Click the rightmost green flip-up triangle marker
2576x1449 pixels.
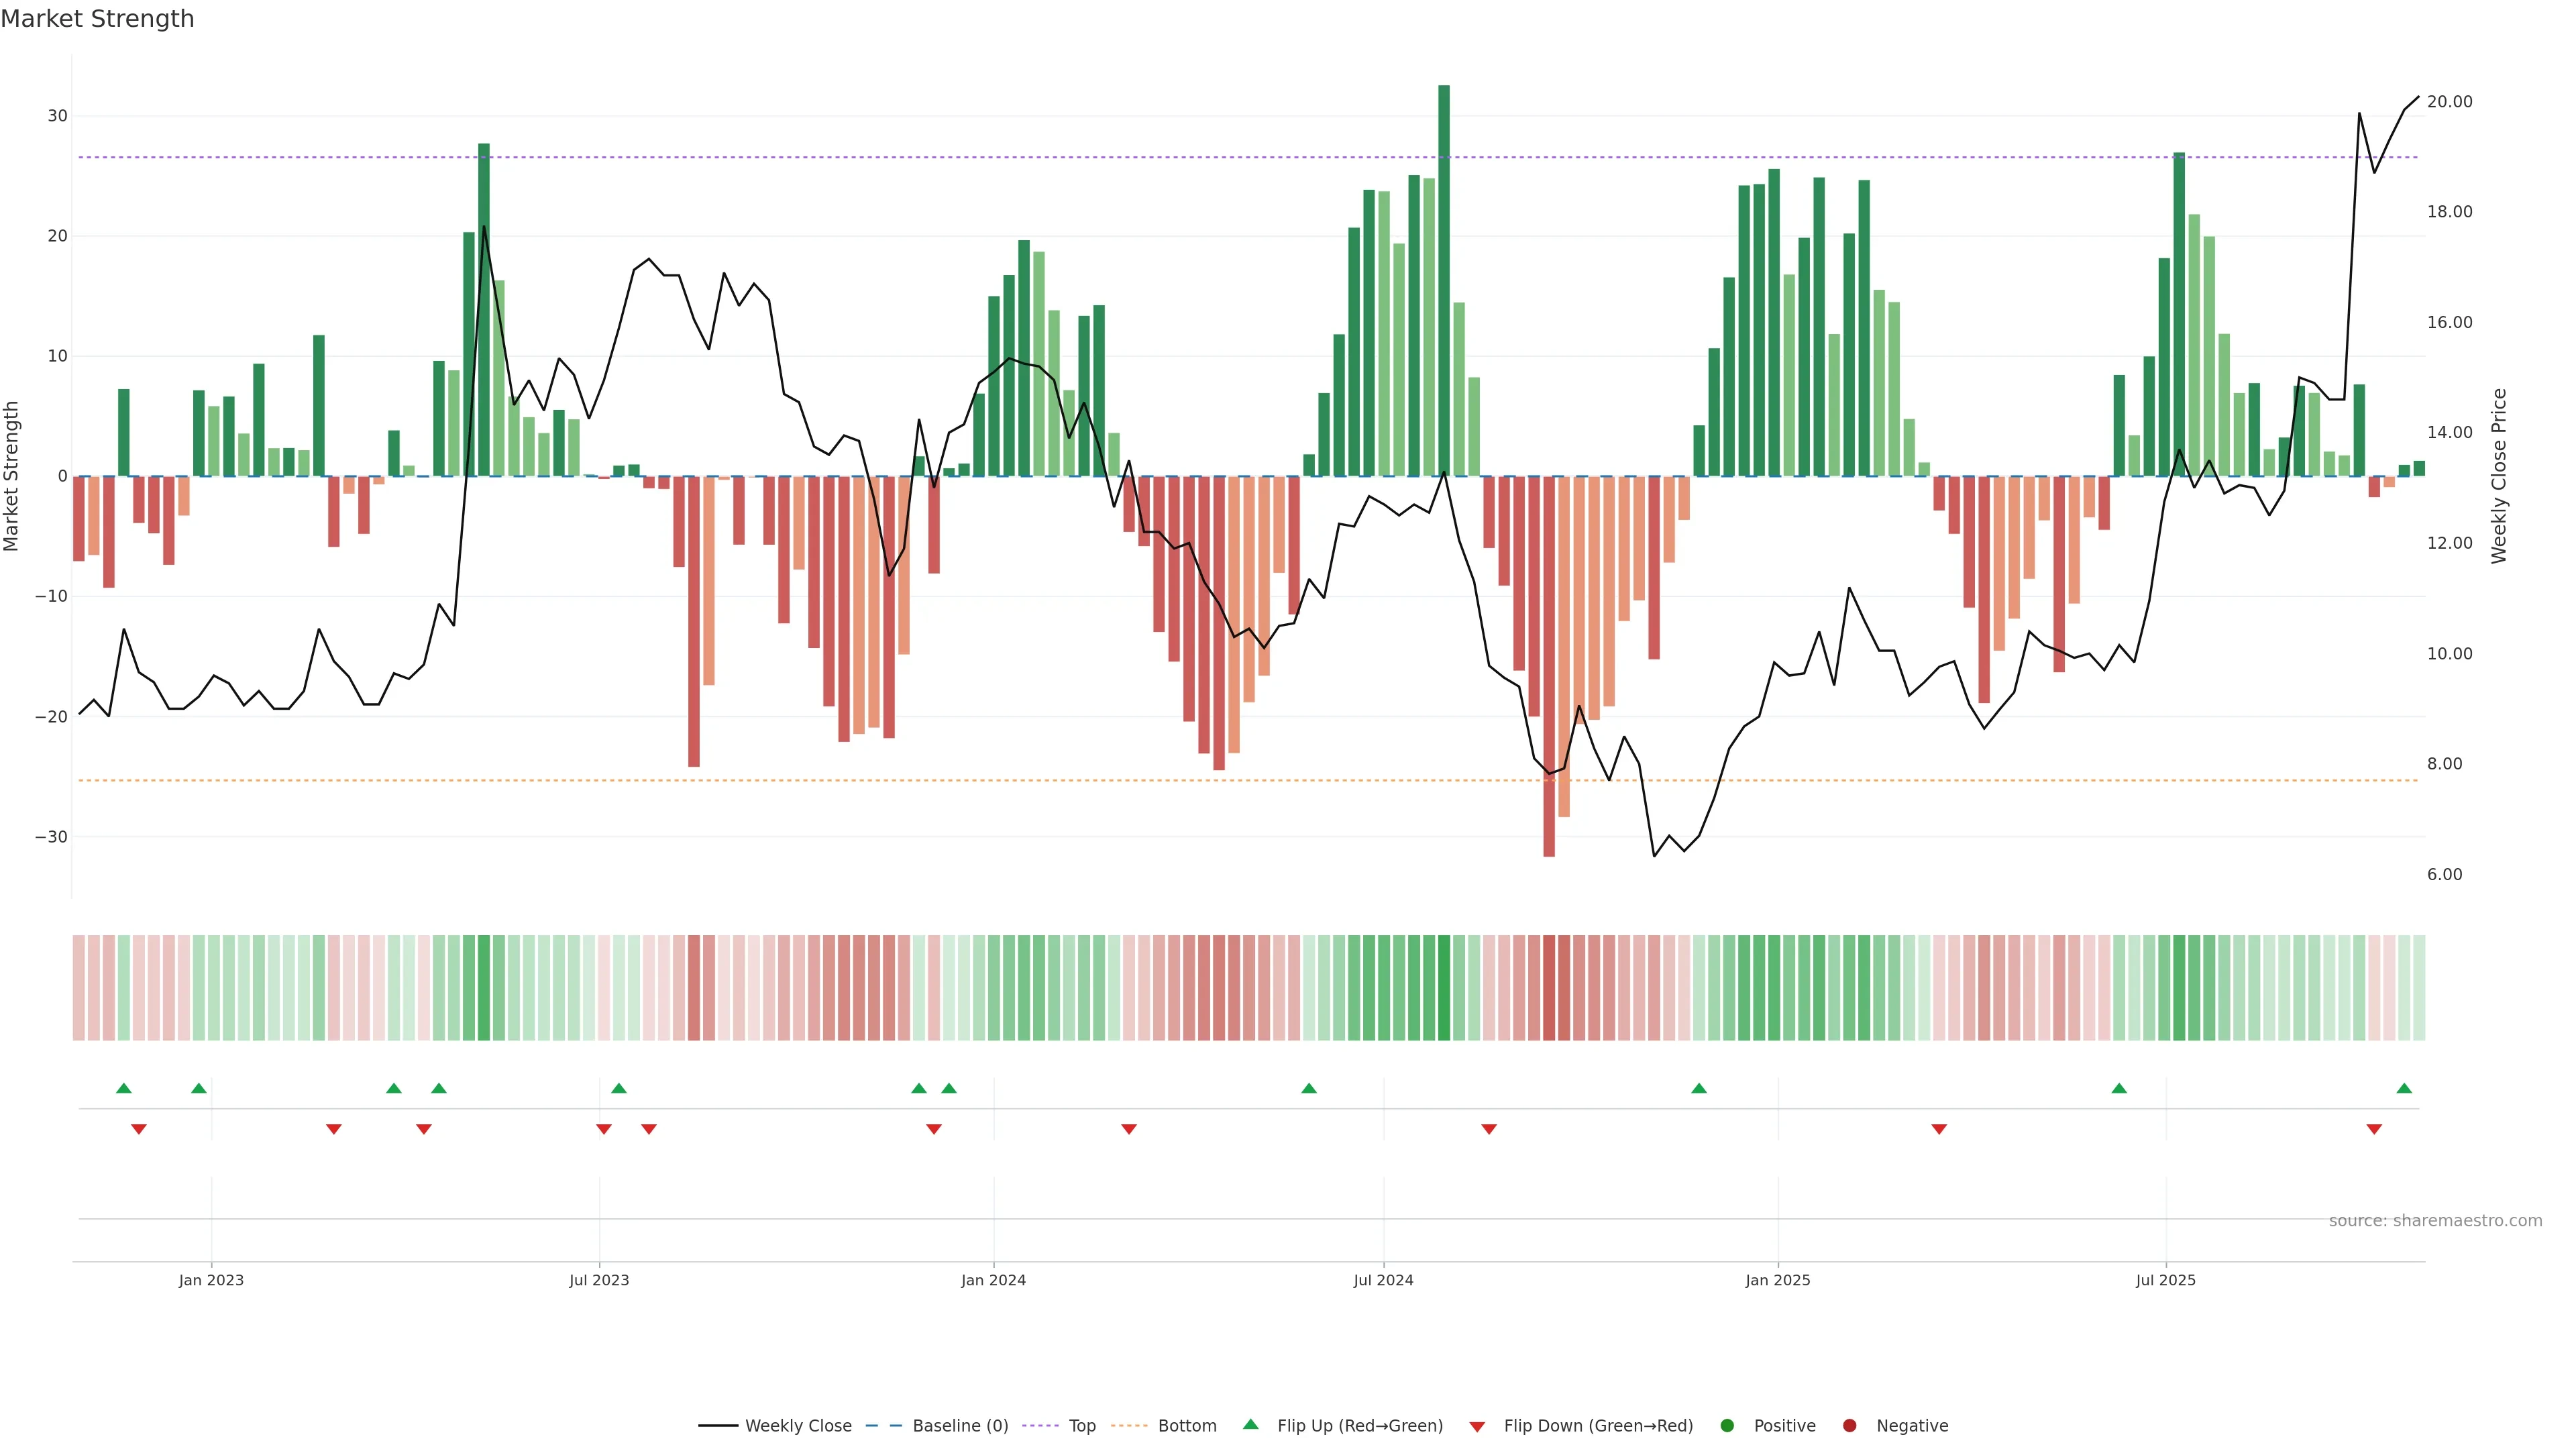coord(2404,1088)
